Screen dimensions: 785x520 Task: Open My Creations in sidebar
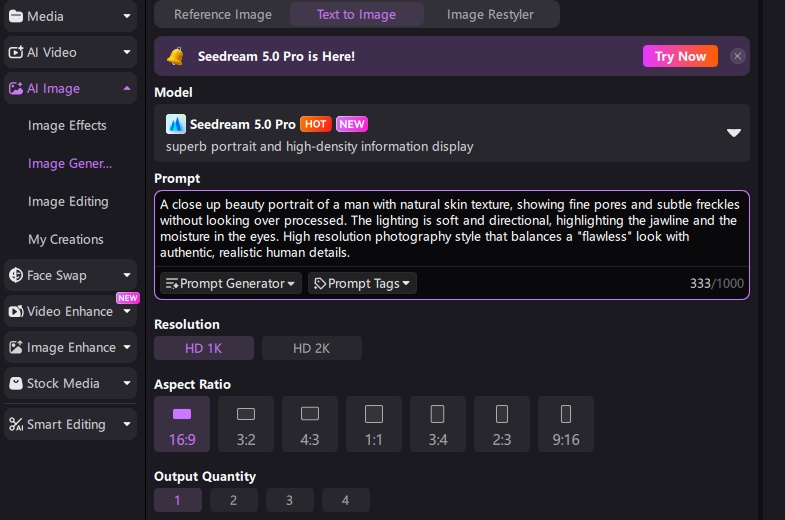click(66, 239)
